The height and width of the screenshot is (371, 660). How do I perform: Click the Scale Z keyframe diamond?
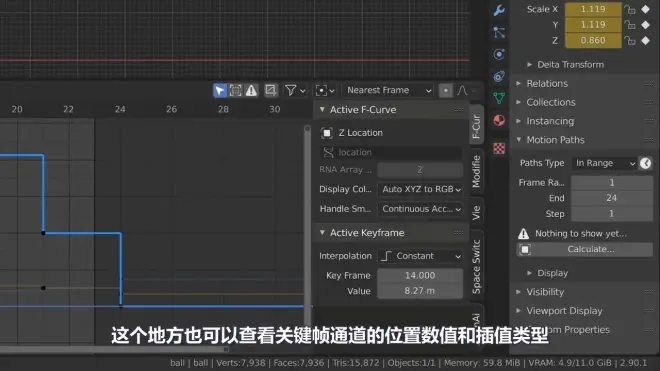tap(646, 40)
